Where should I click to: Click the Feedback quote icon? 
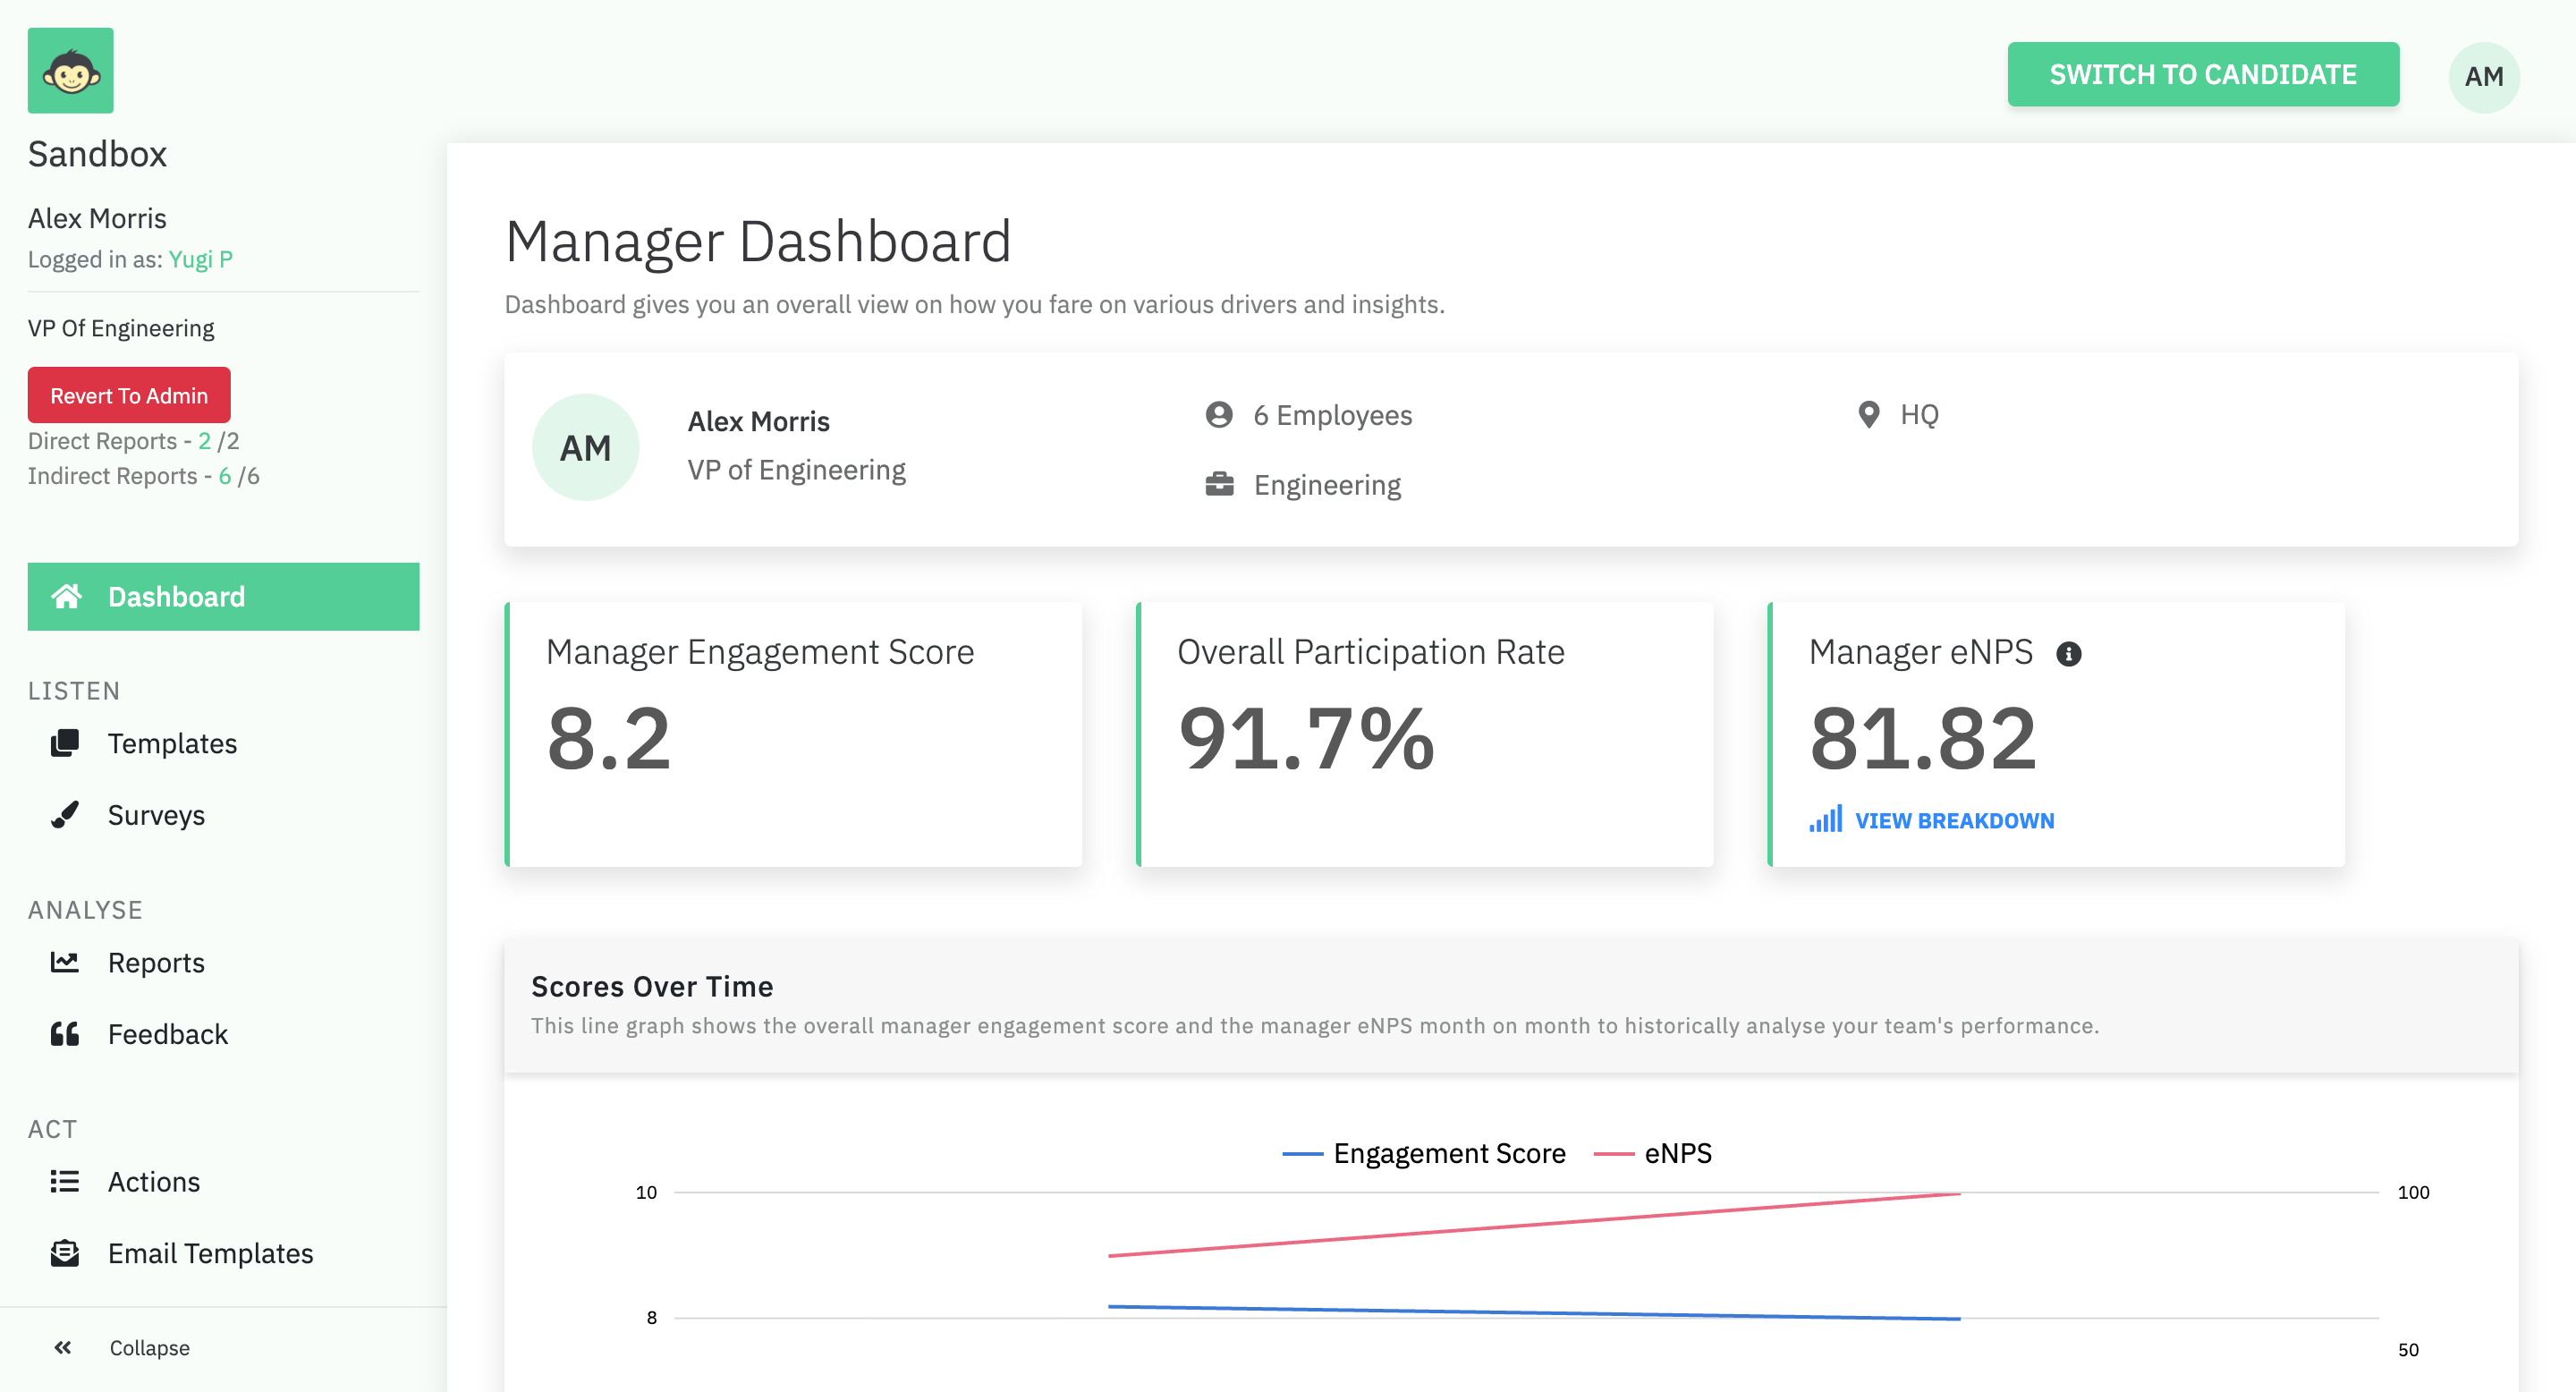pyautogui.click(x=65, y=1034)
